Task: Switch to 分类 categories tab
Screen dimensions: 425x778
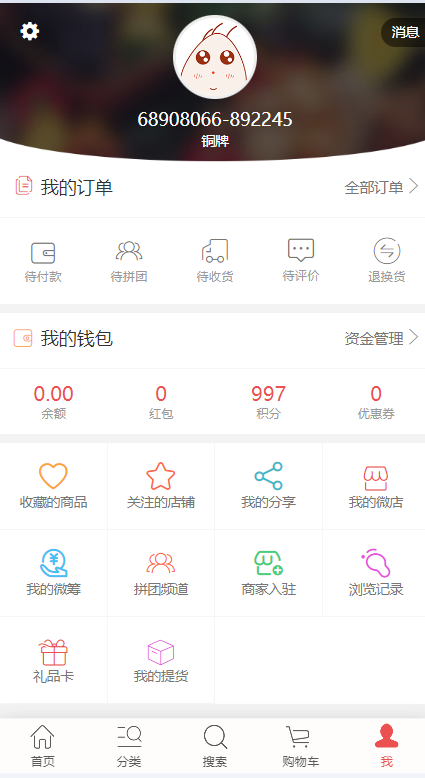Action: (129, 746)
